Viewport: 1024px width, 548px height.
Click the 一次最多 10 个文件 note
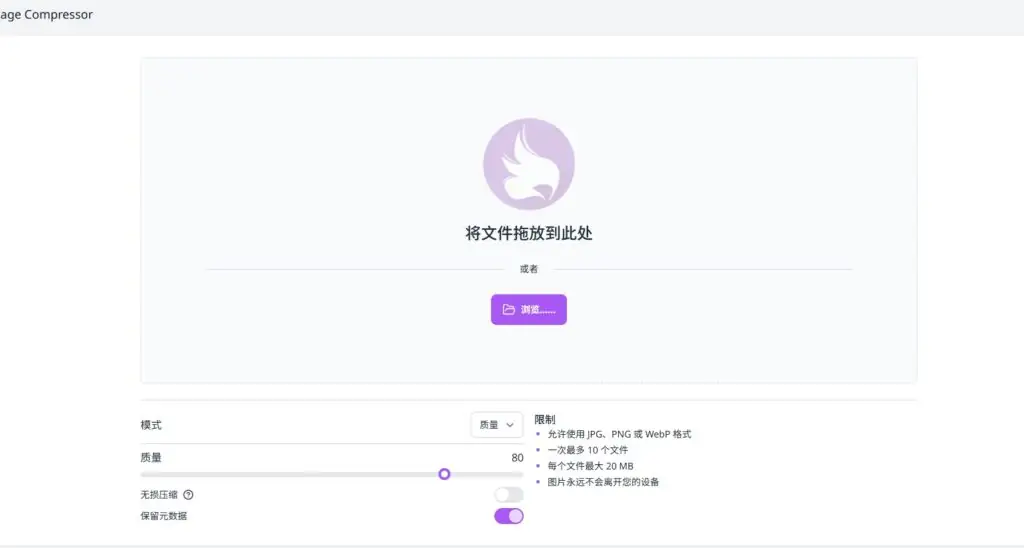(x=588, y=450)
